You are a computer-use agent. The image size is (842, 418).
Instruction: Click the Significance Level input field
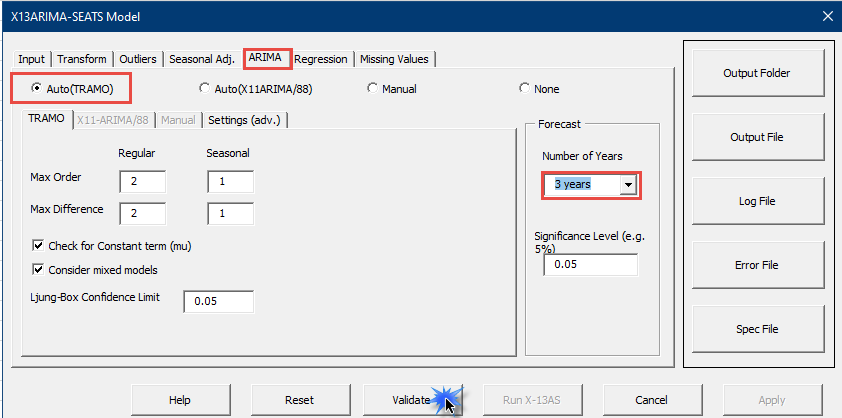590,265
